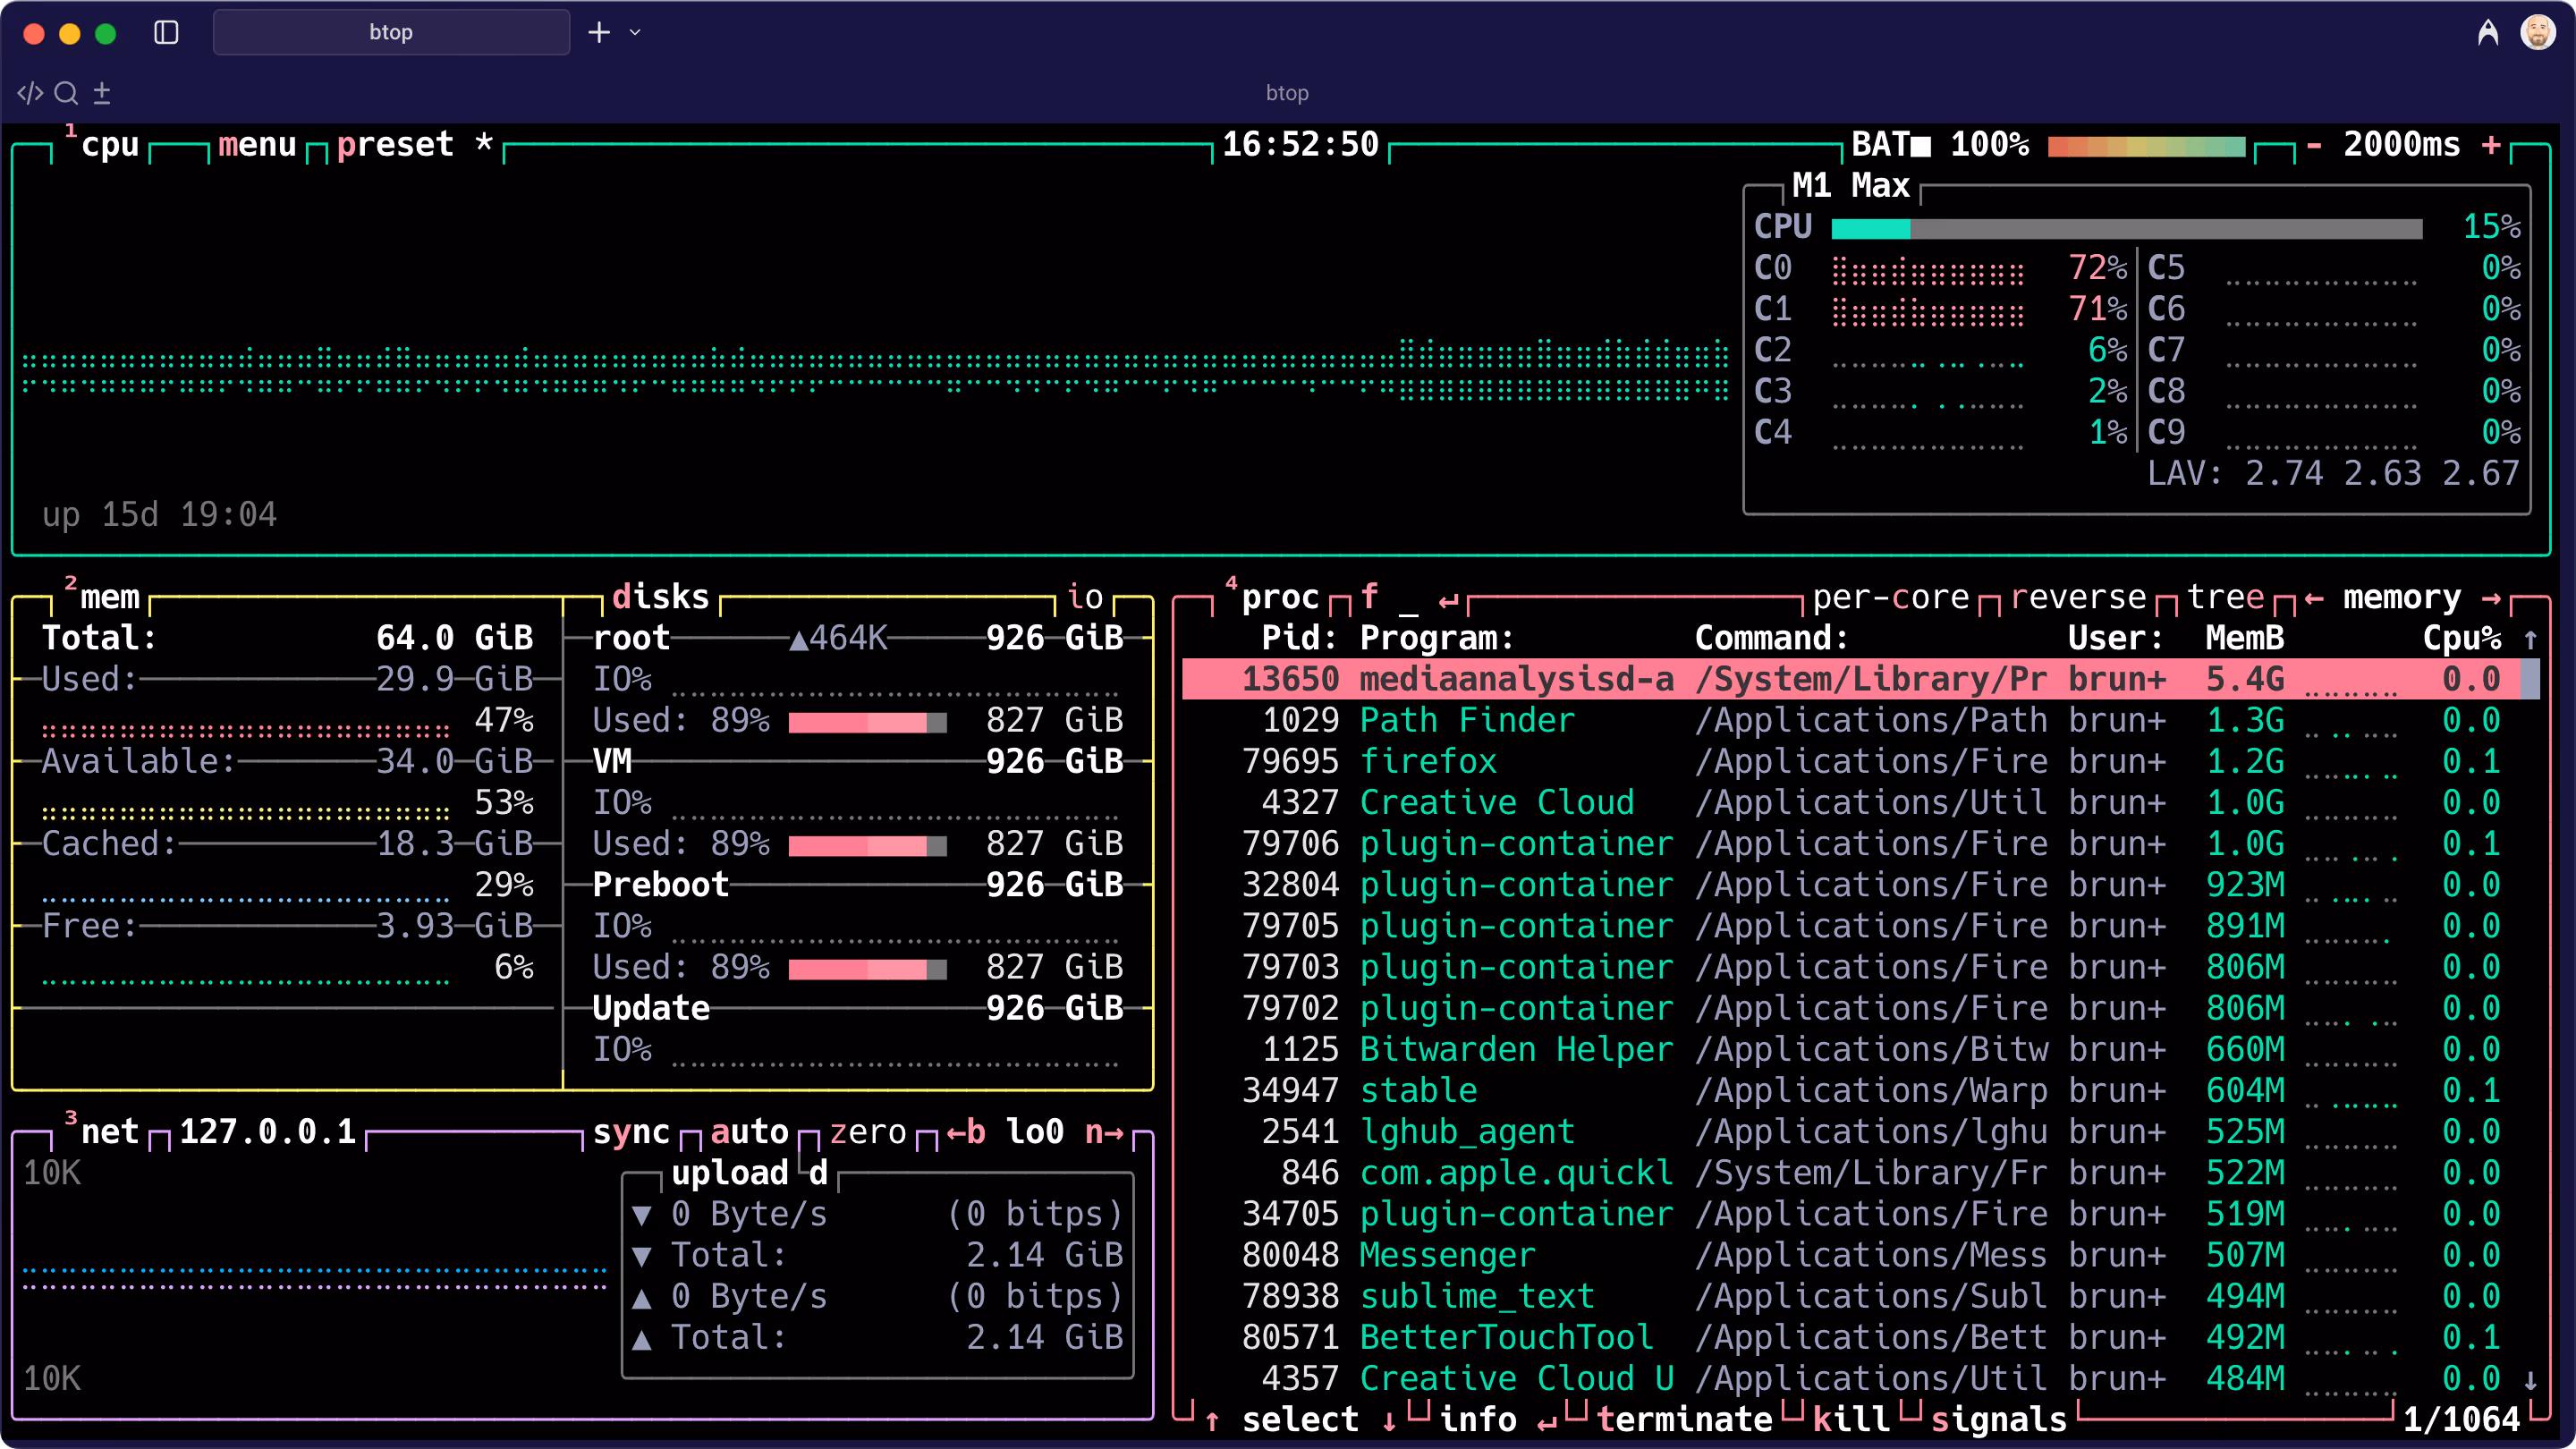Image resolution: width=2576 pixels, height=1449 pixels.
Task: Toggle process tree view
Action: click(x=2225, y=597)
